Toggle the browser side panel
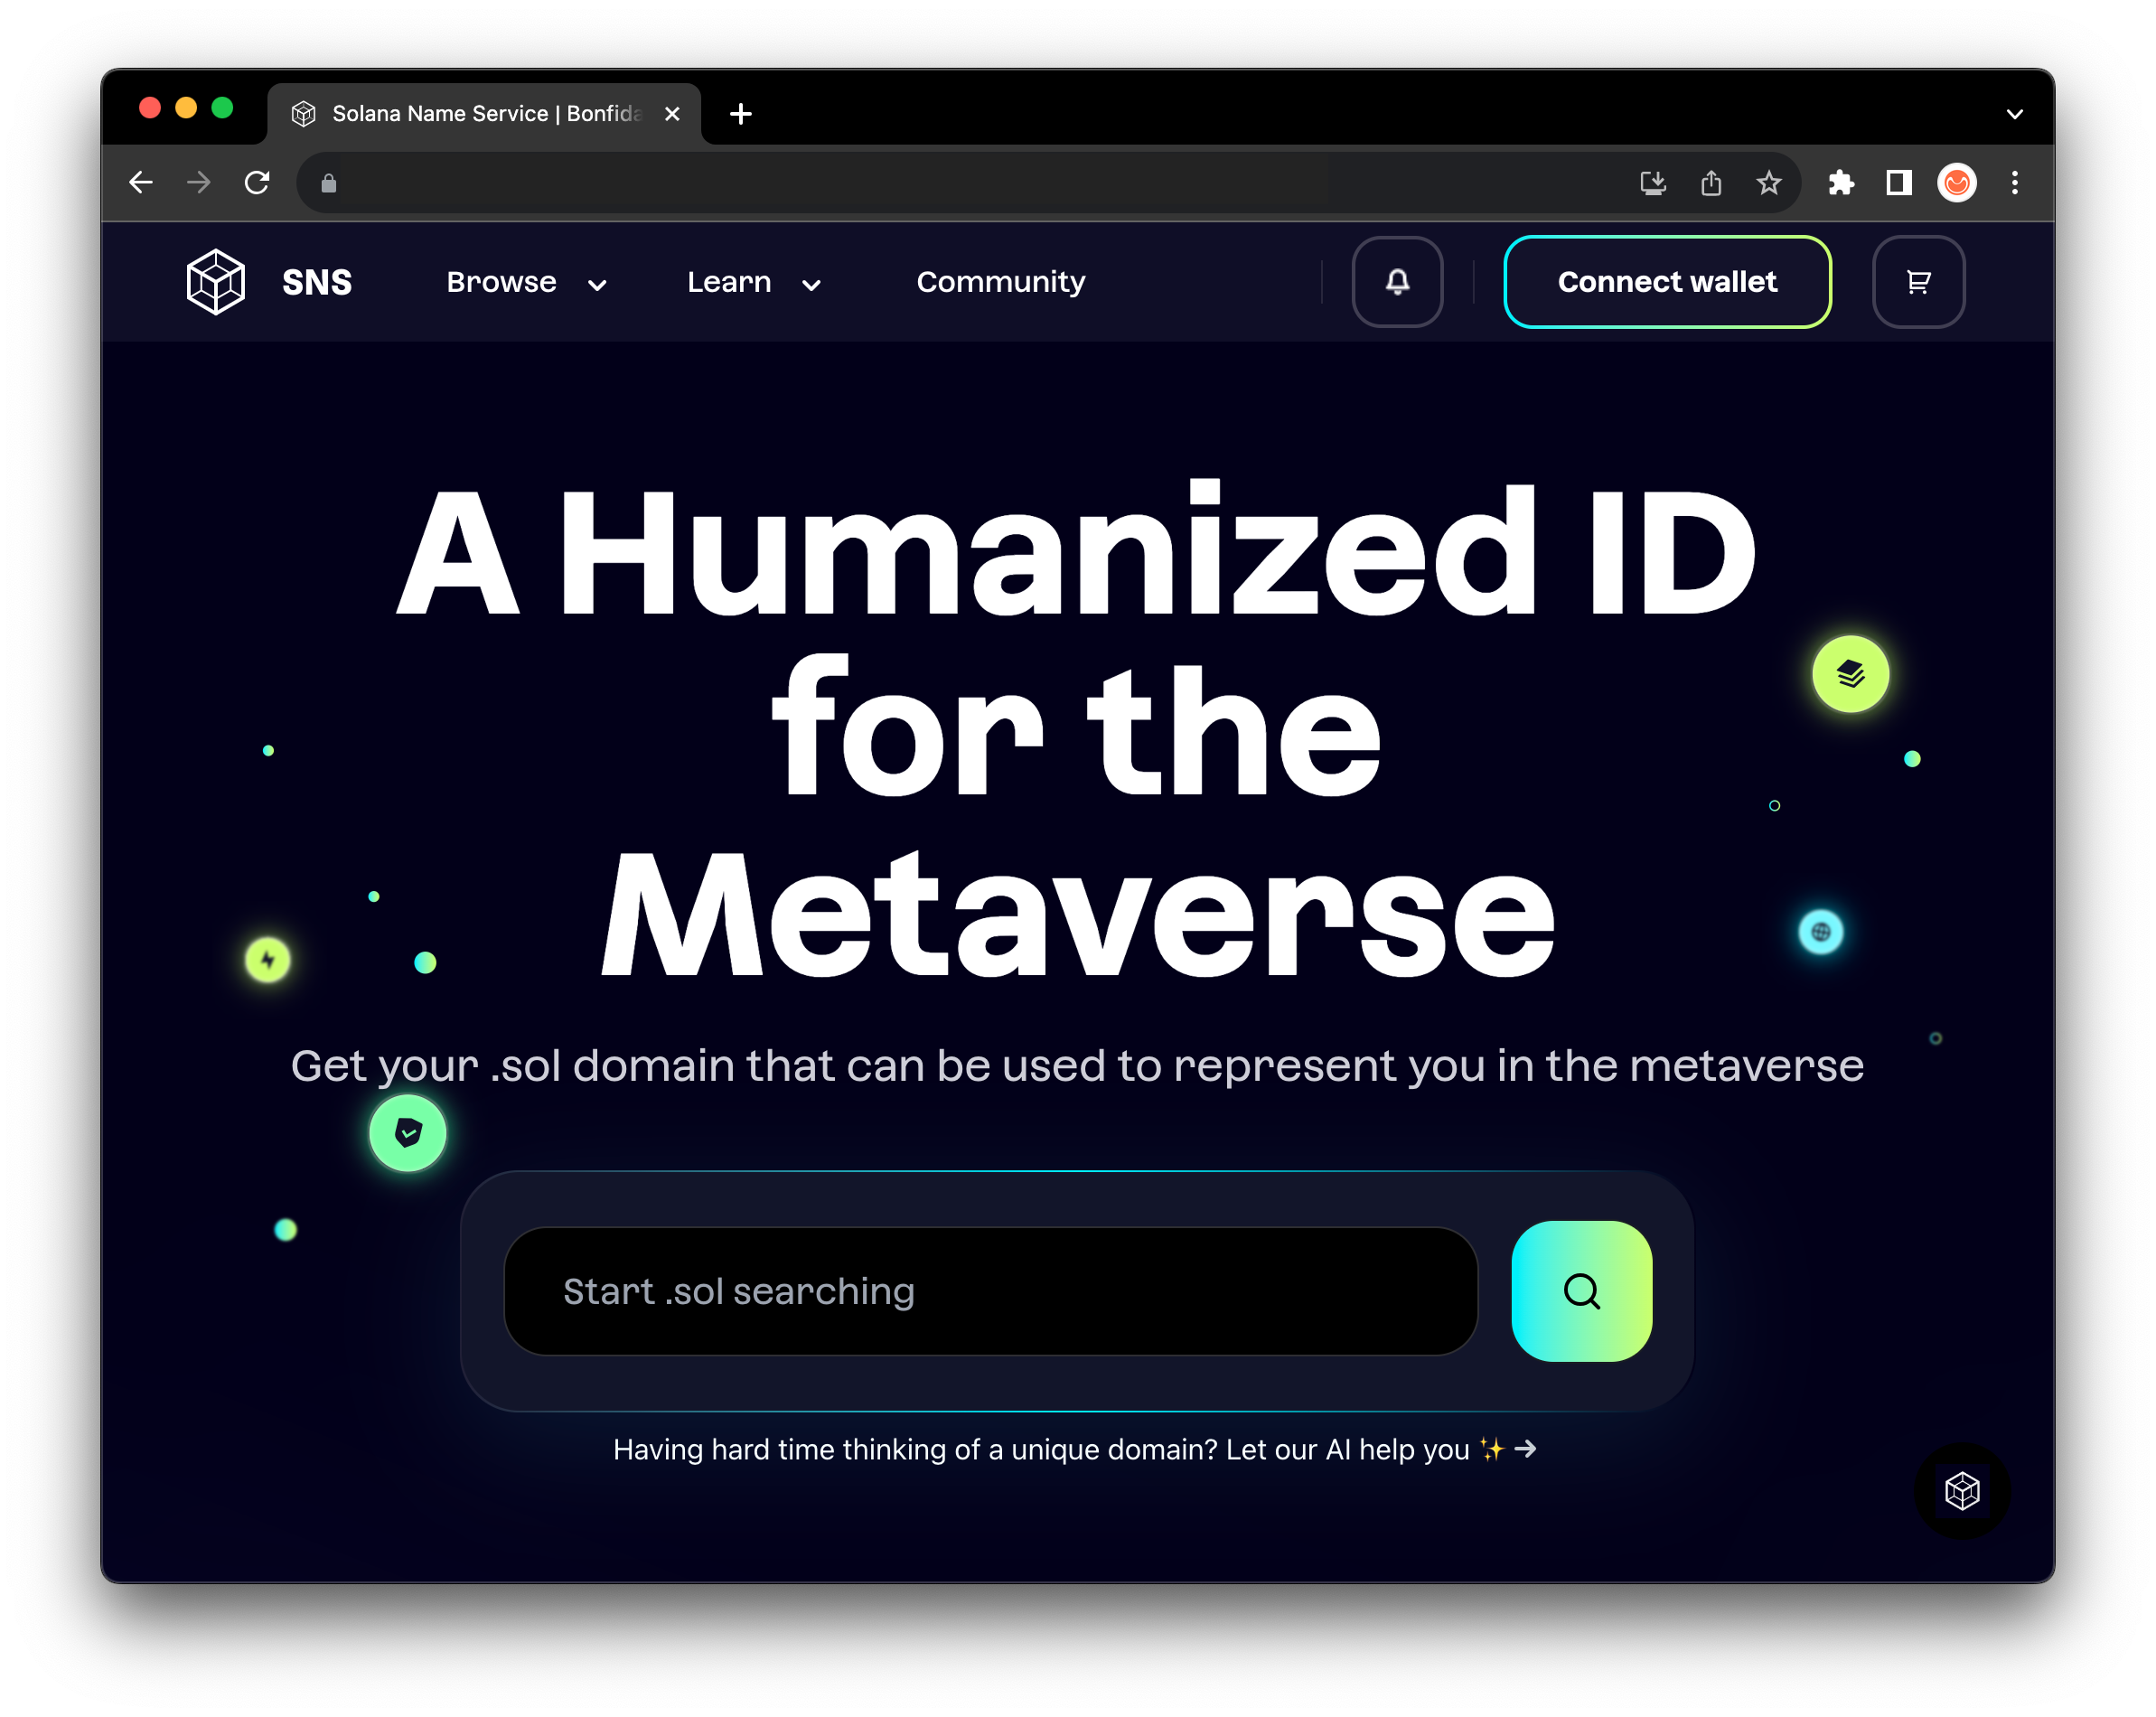The height and width of the screenshot is (1717, 2156). pos(1898,183)
